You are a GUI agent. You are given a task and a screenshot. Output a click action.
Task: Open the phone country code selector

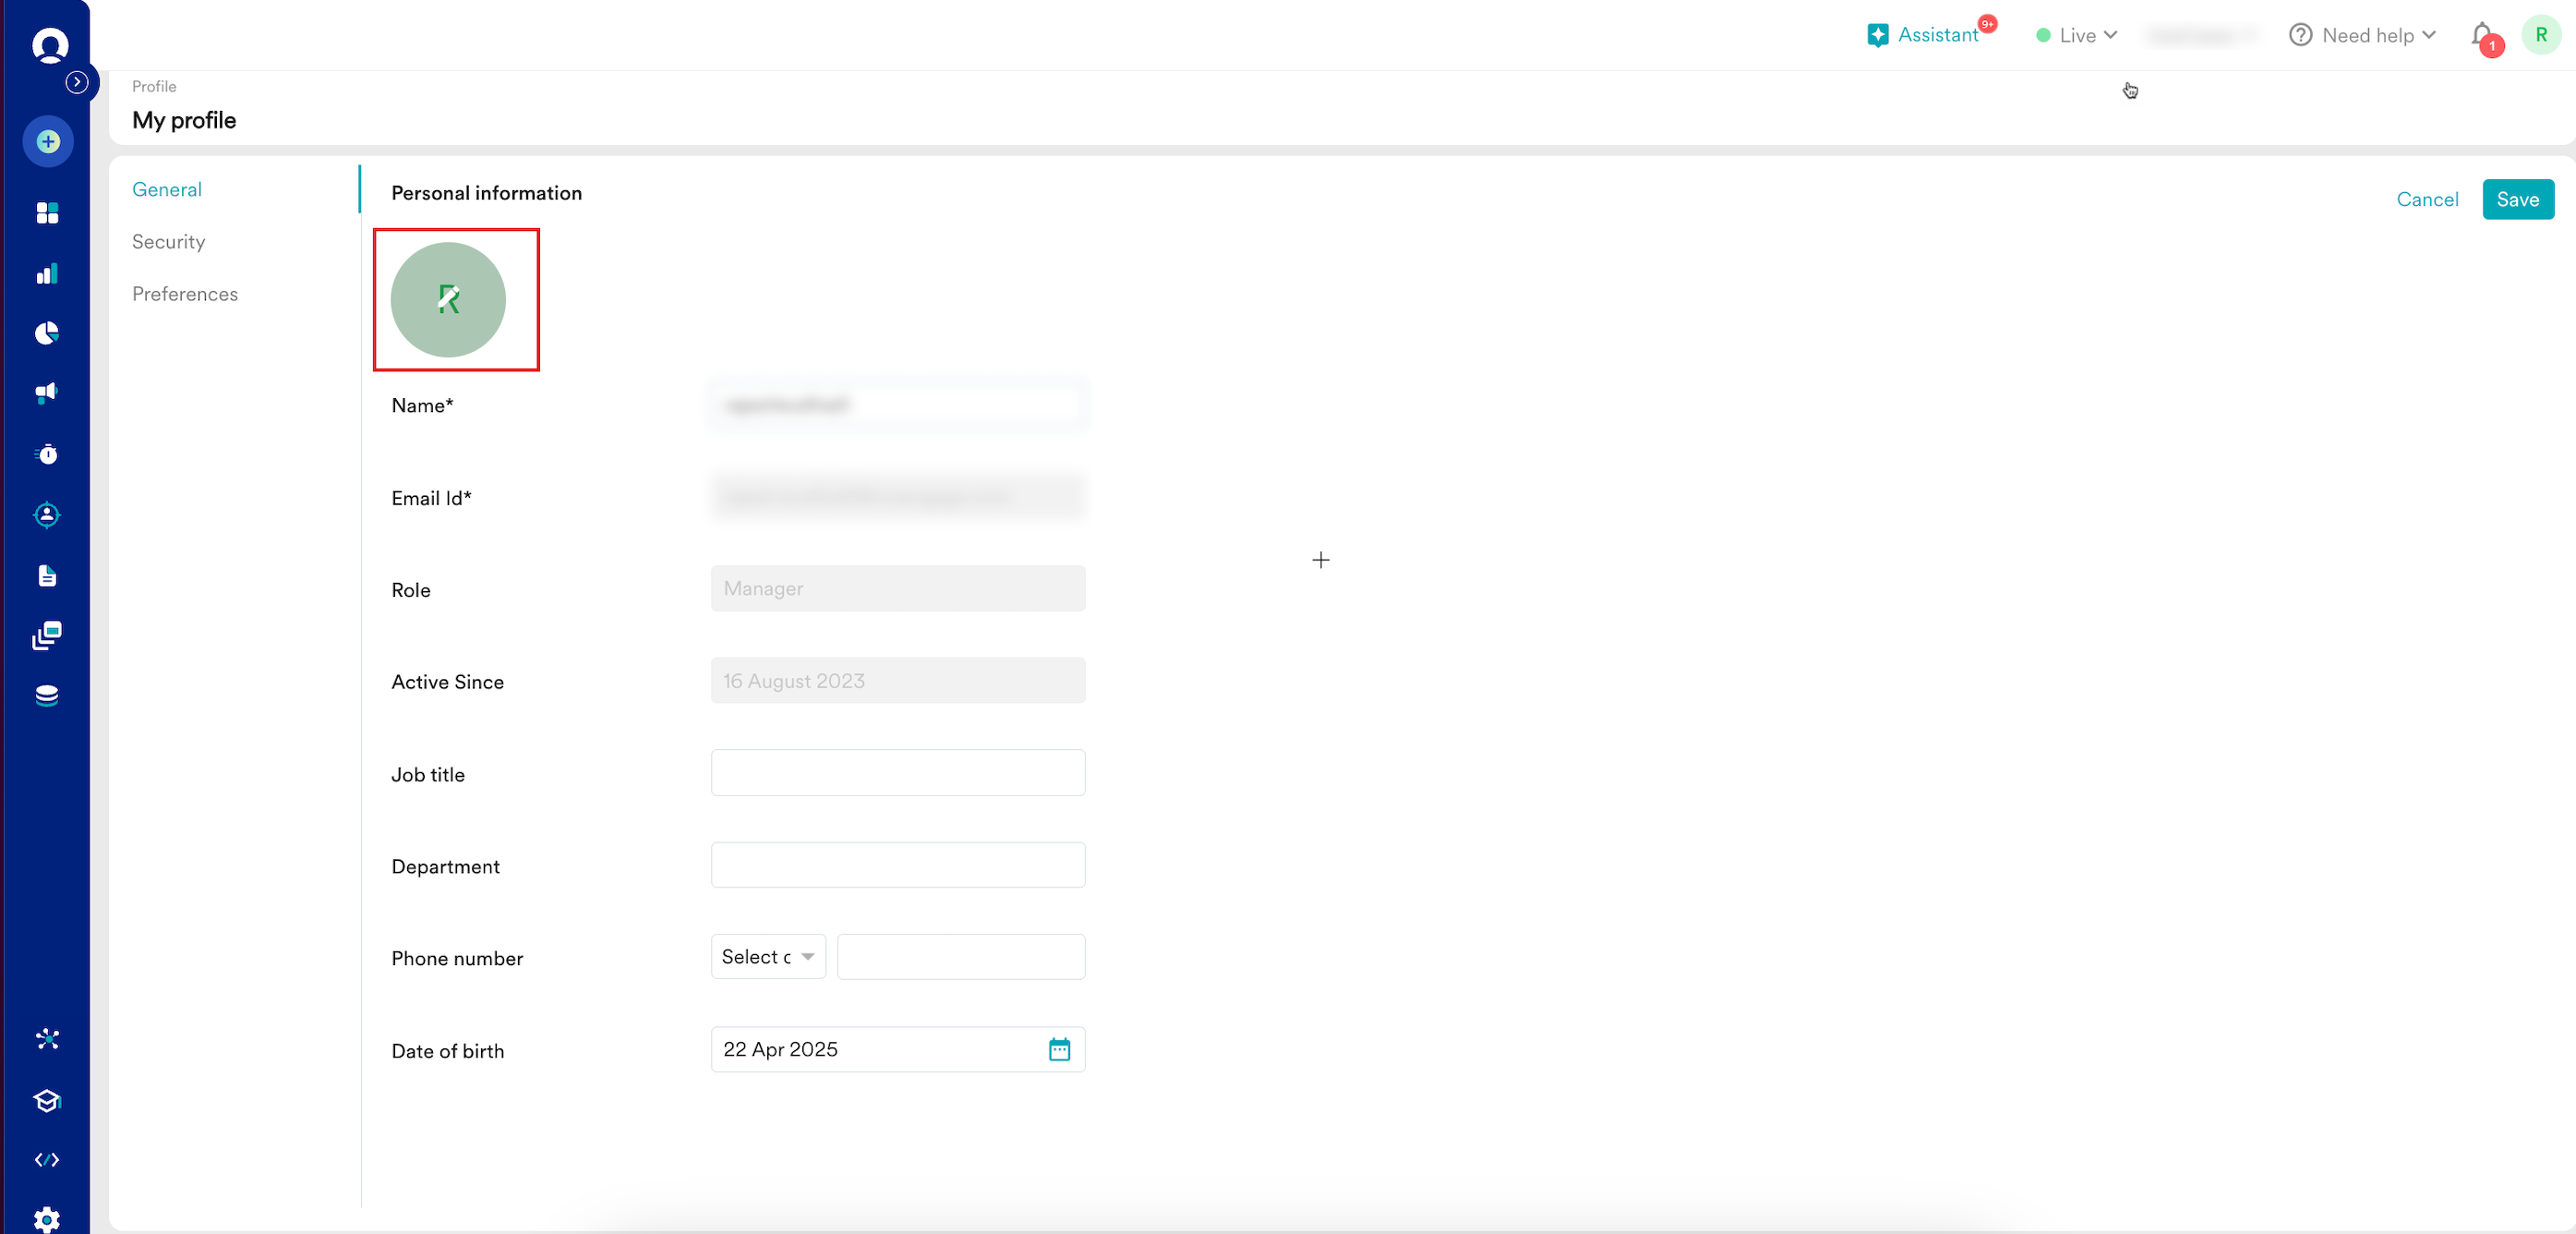(767, 957)
